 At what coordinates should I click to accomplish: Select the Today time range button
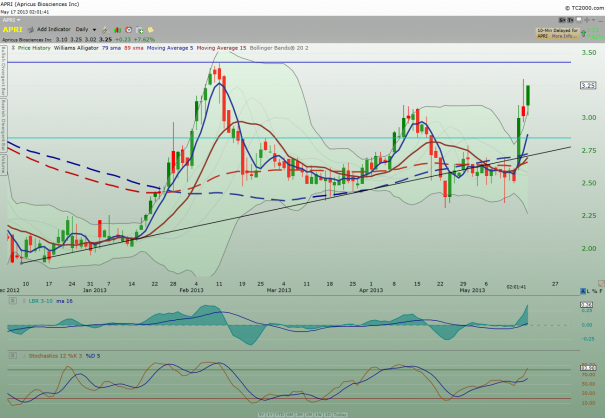[340, 415]
